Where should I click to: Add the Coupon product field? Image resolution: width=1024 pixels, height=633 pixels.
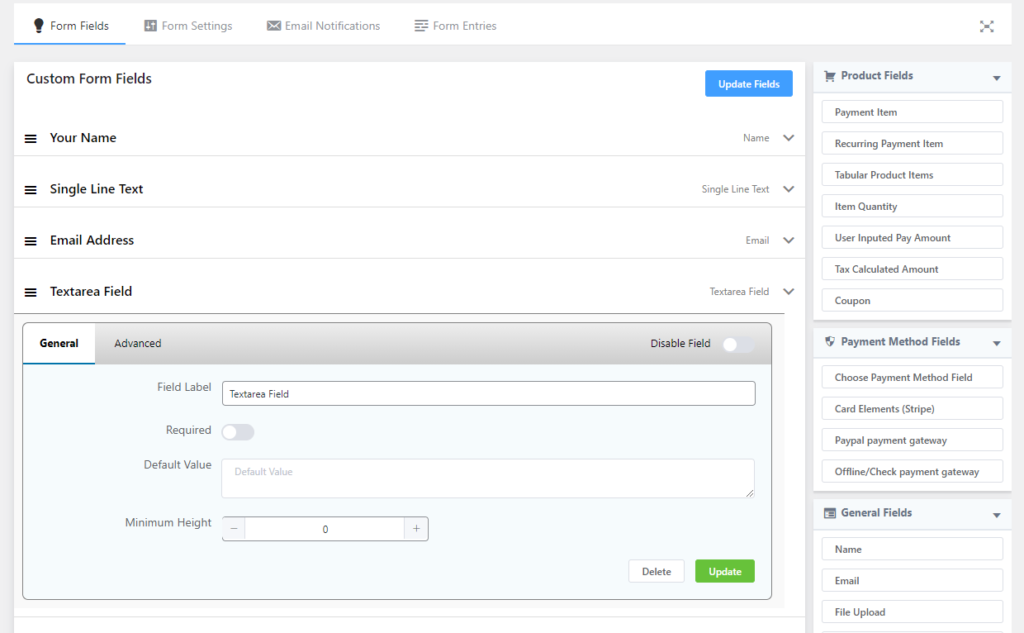tap(912, 301)
